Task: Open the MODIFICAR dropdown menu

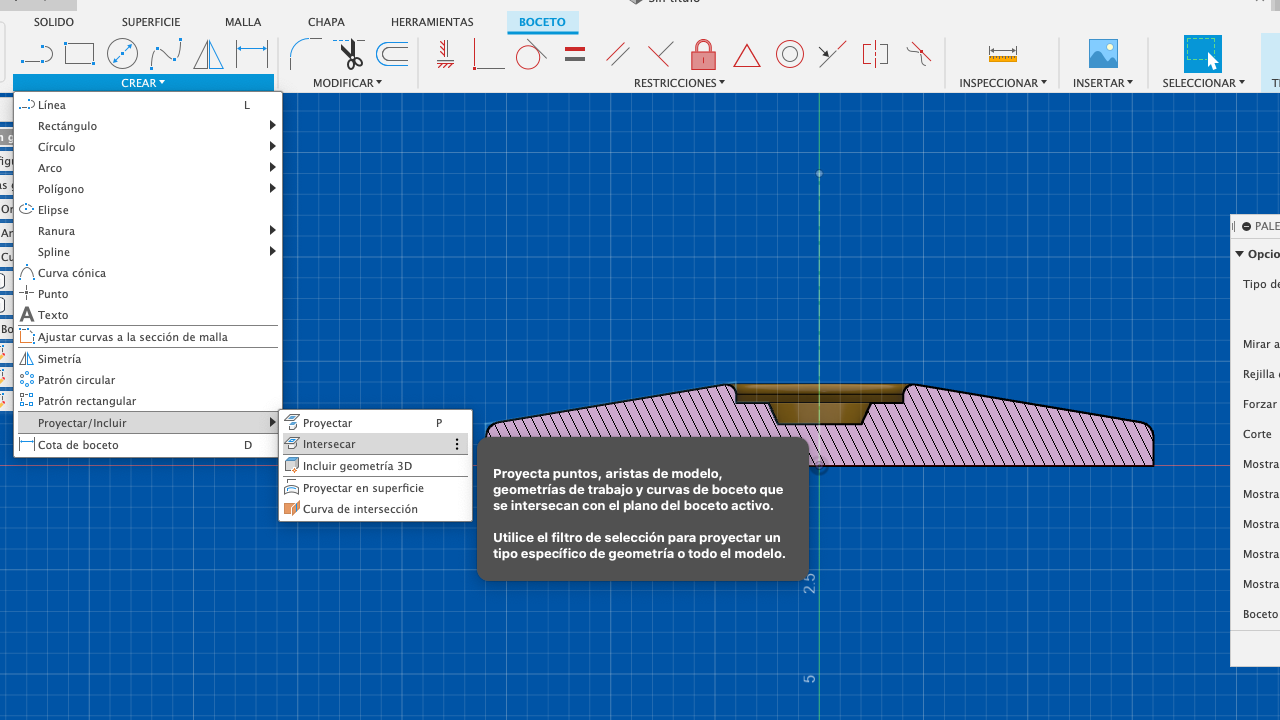Action: (x=347, y=83)
